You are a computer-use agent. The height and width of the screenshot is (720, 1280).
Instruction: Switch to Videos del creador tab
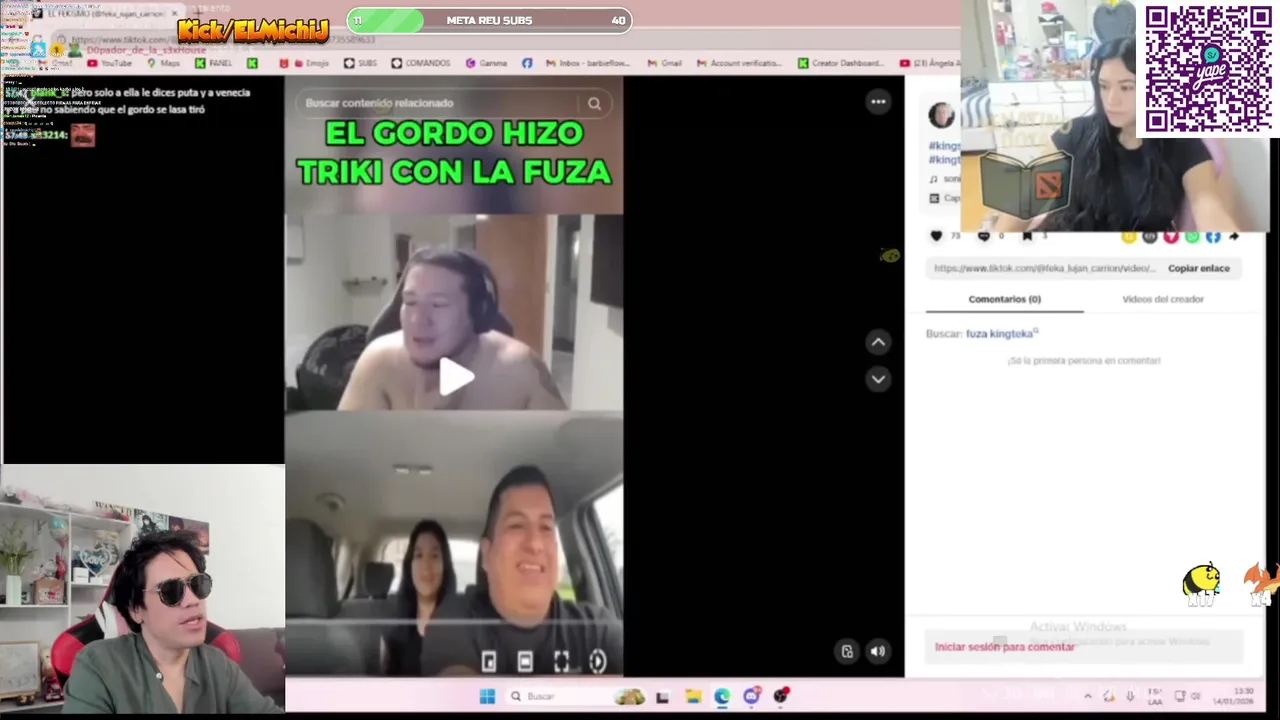[x=1163, y=299]
